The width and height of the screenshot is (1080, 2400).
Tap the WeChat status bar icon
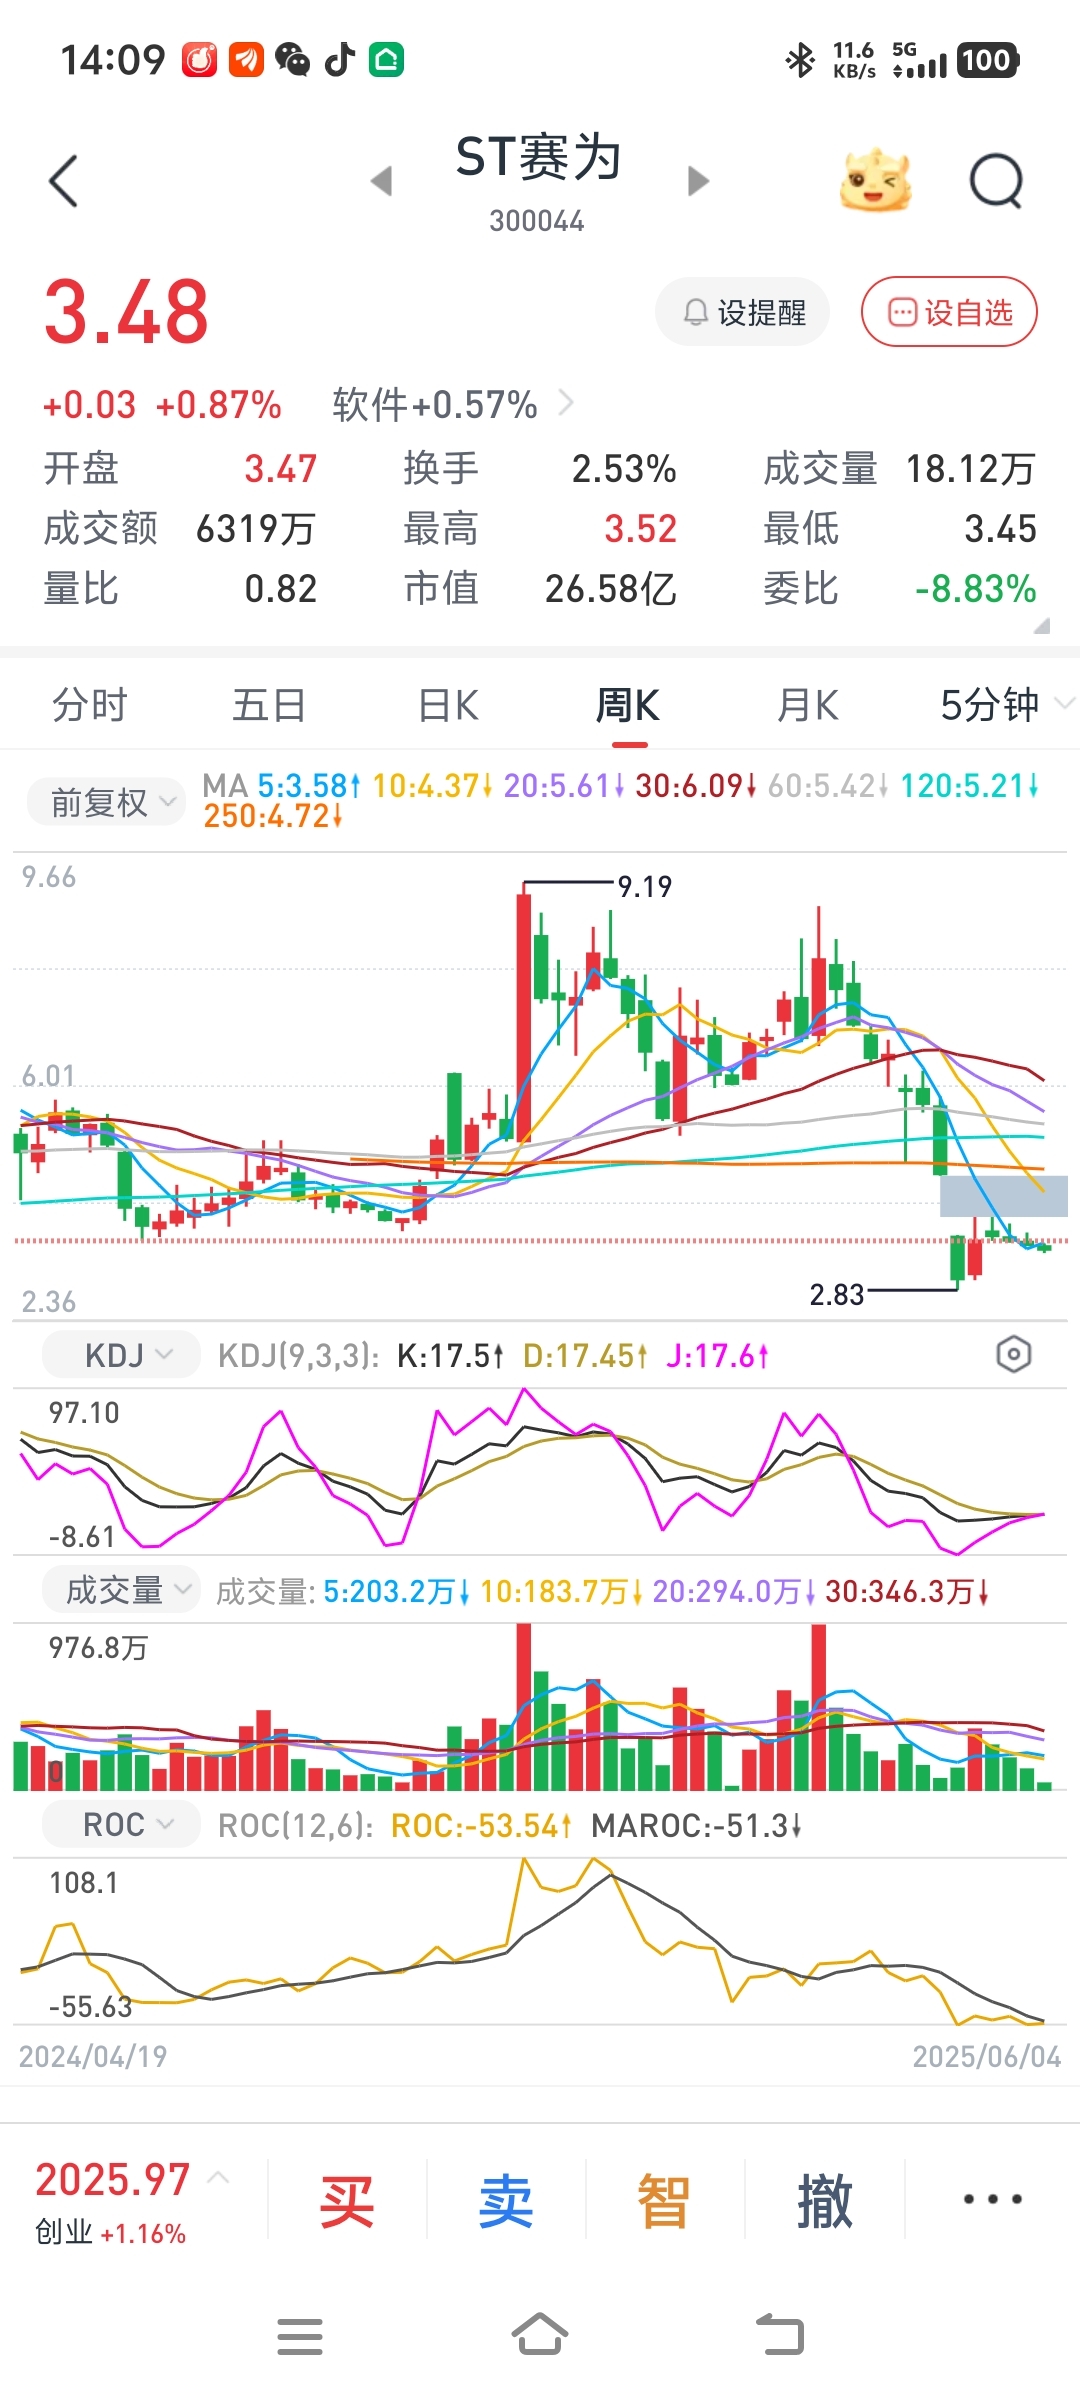click(293, 60)
